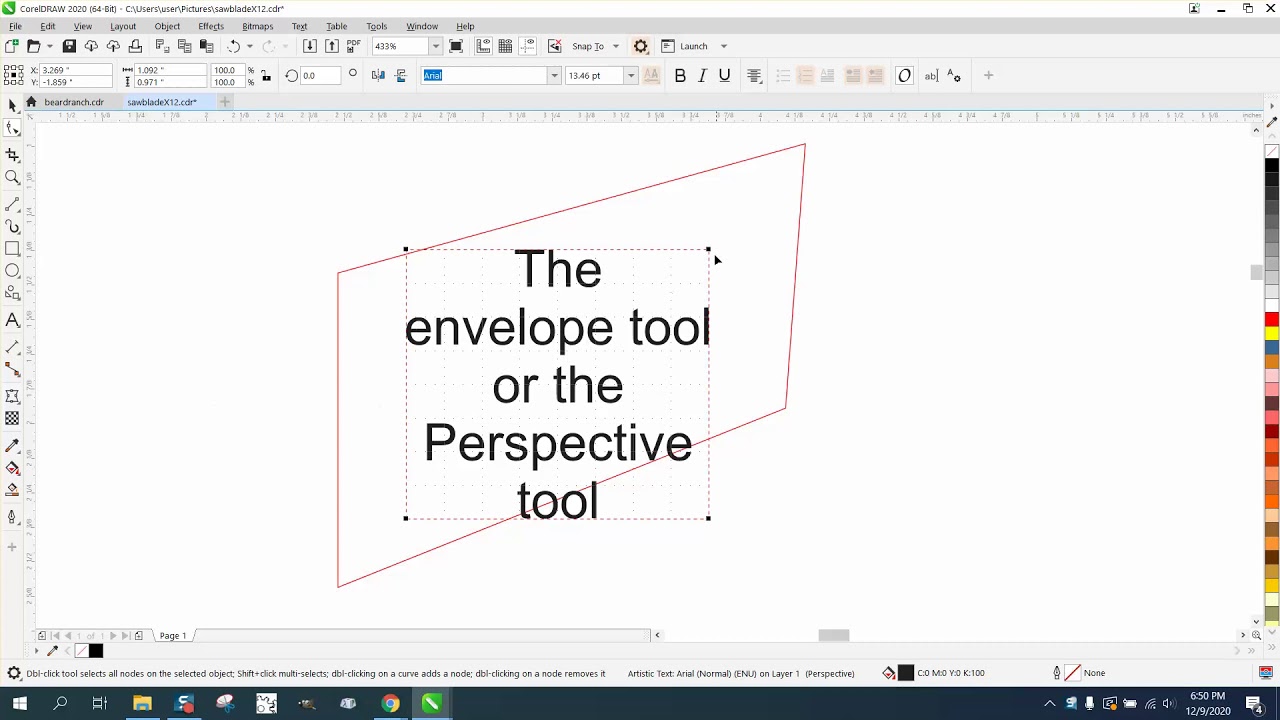Publish to PDF using the PDF icon
Screen dimensions: 1280x720
(354, 46)
